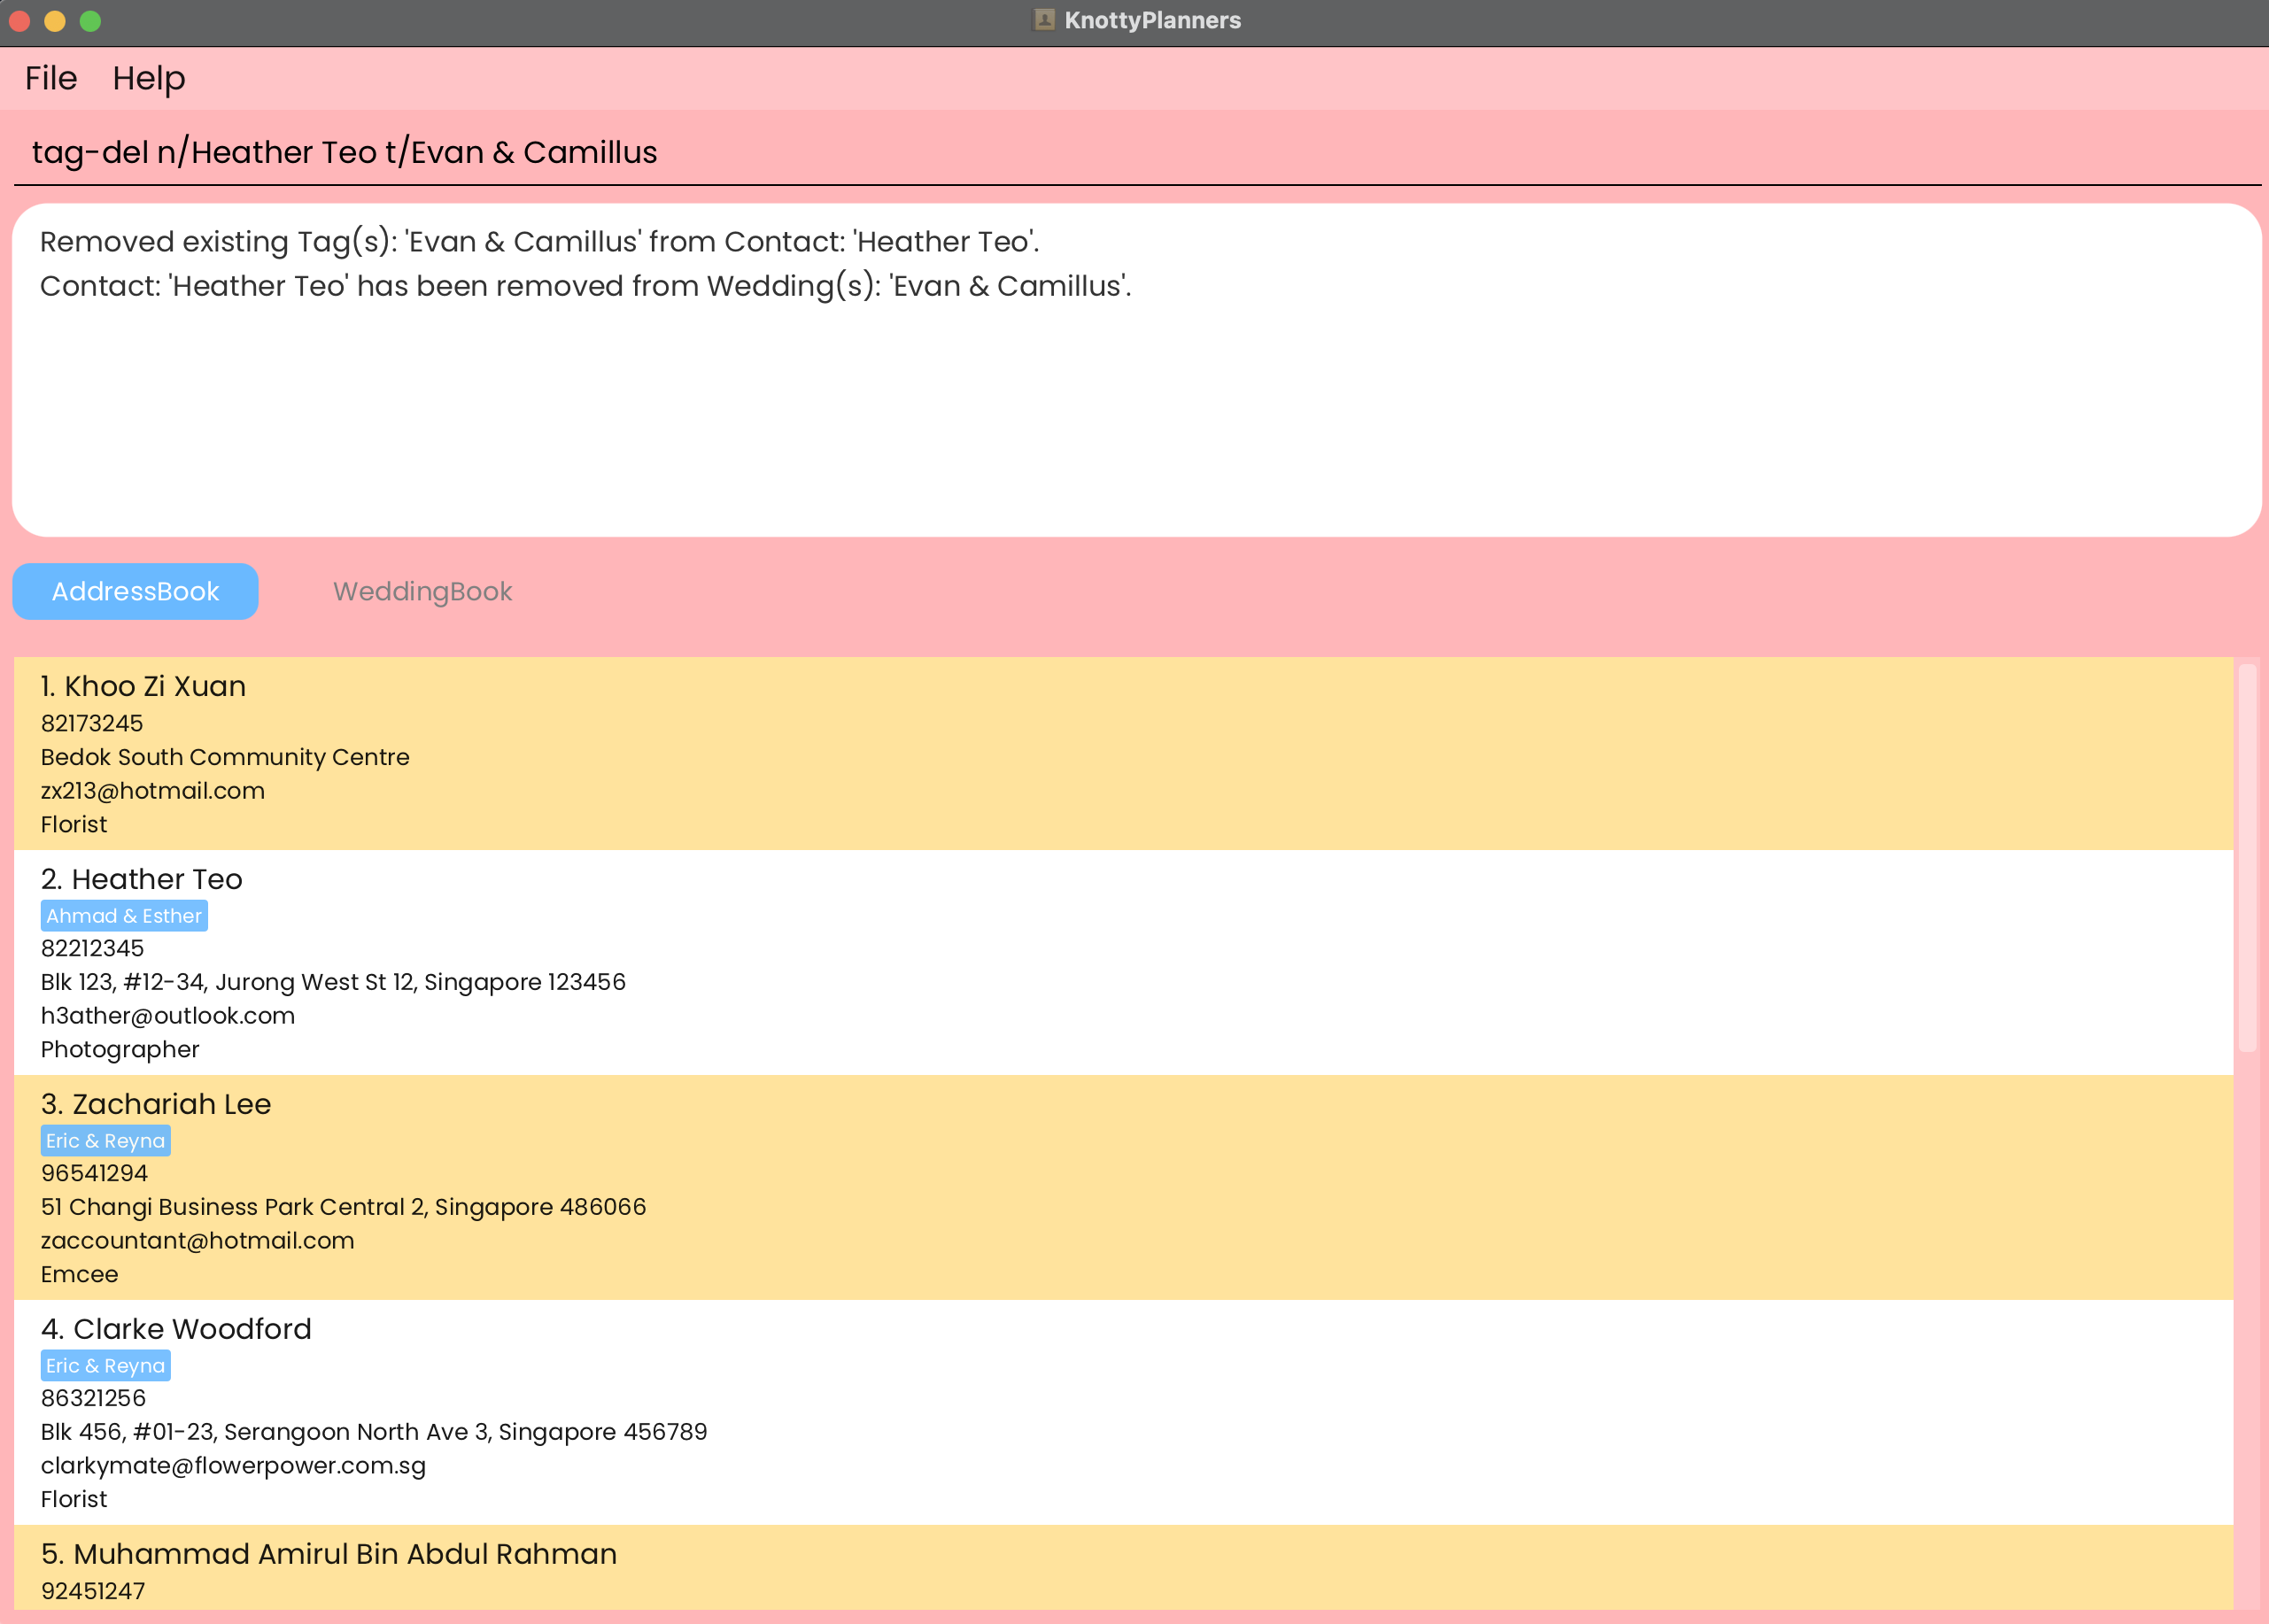Click Heather Teo's email h3ather@outlook.com

click(168, 1016)
